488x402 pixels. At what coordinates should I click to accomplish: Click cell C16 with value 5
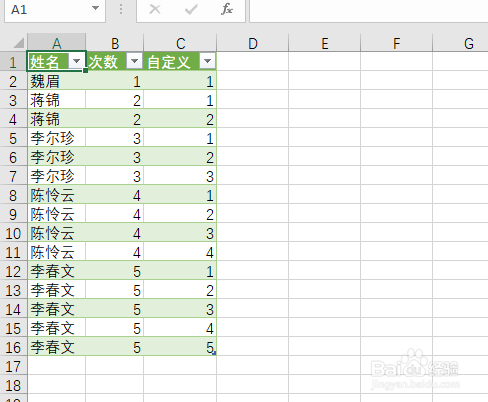(x=180, y=347)
